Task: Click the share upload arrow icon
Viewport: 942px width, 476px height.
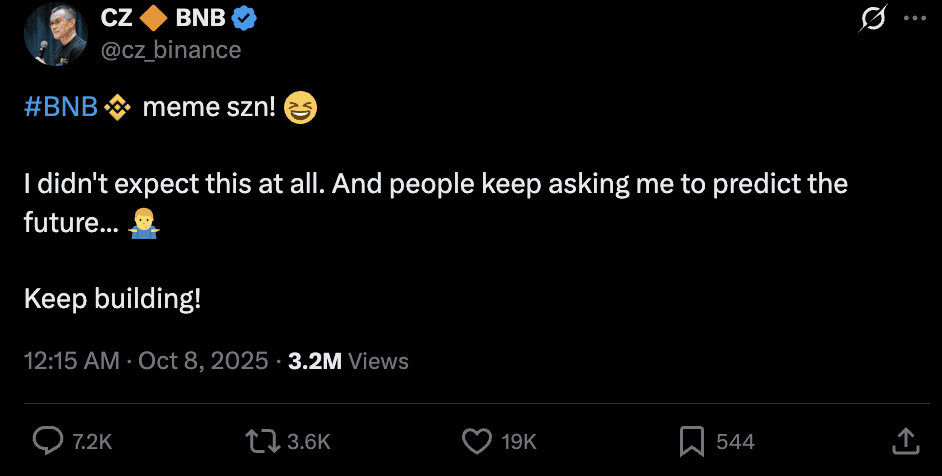Action: coord(905,440)
